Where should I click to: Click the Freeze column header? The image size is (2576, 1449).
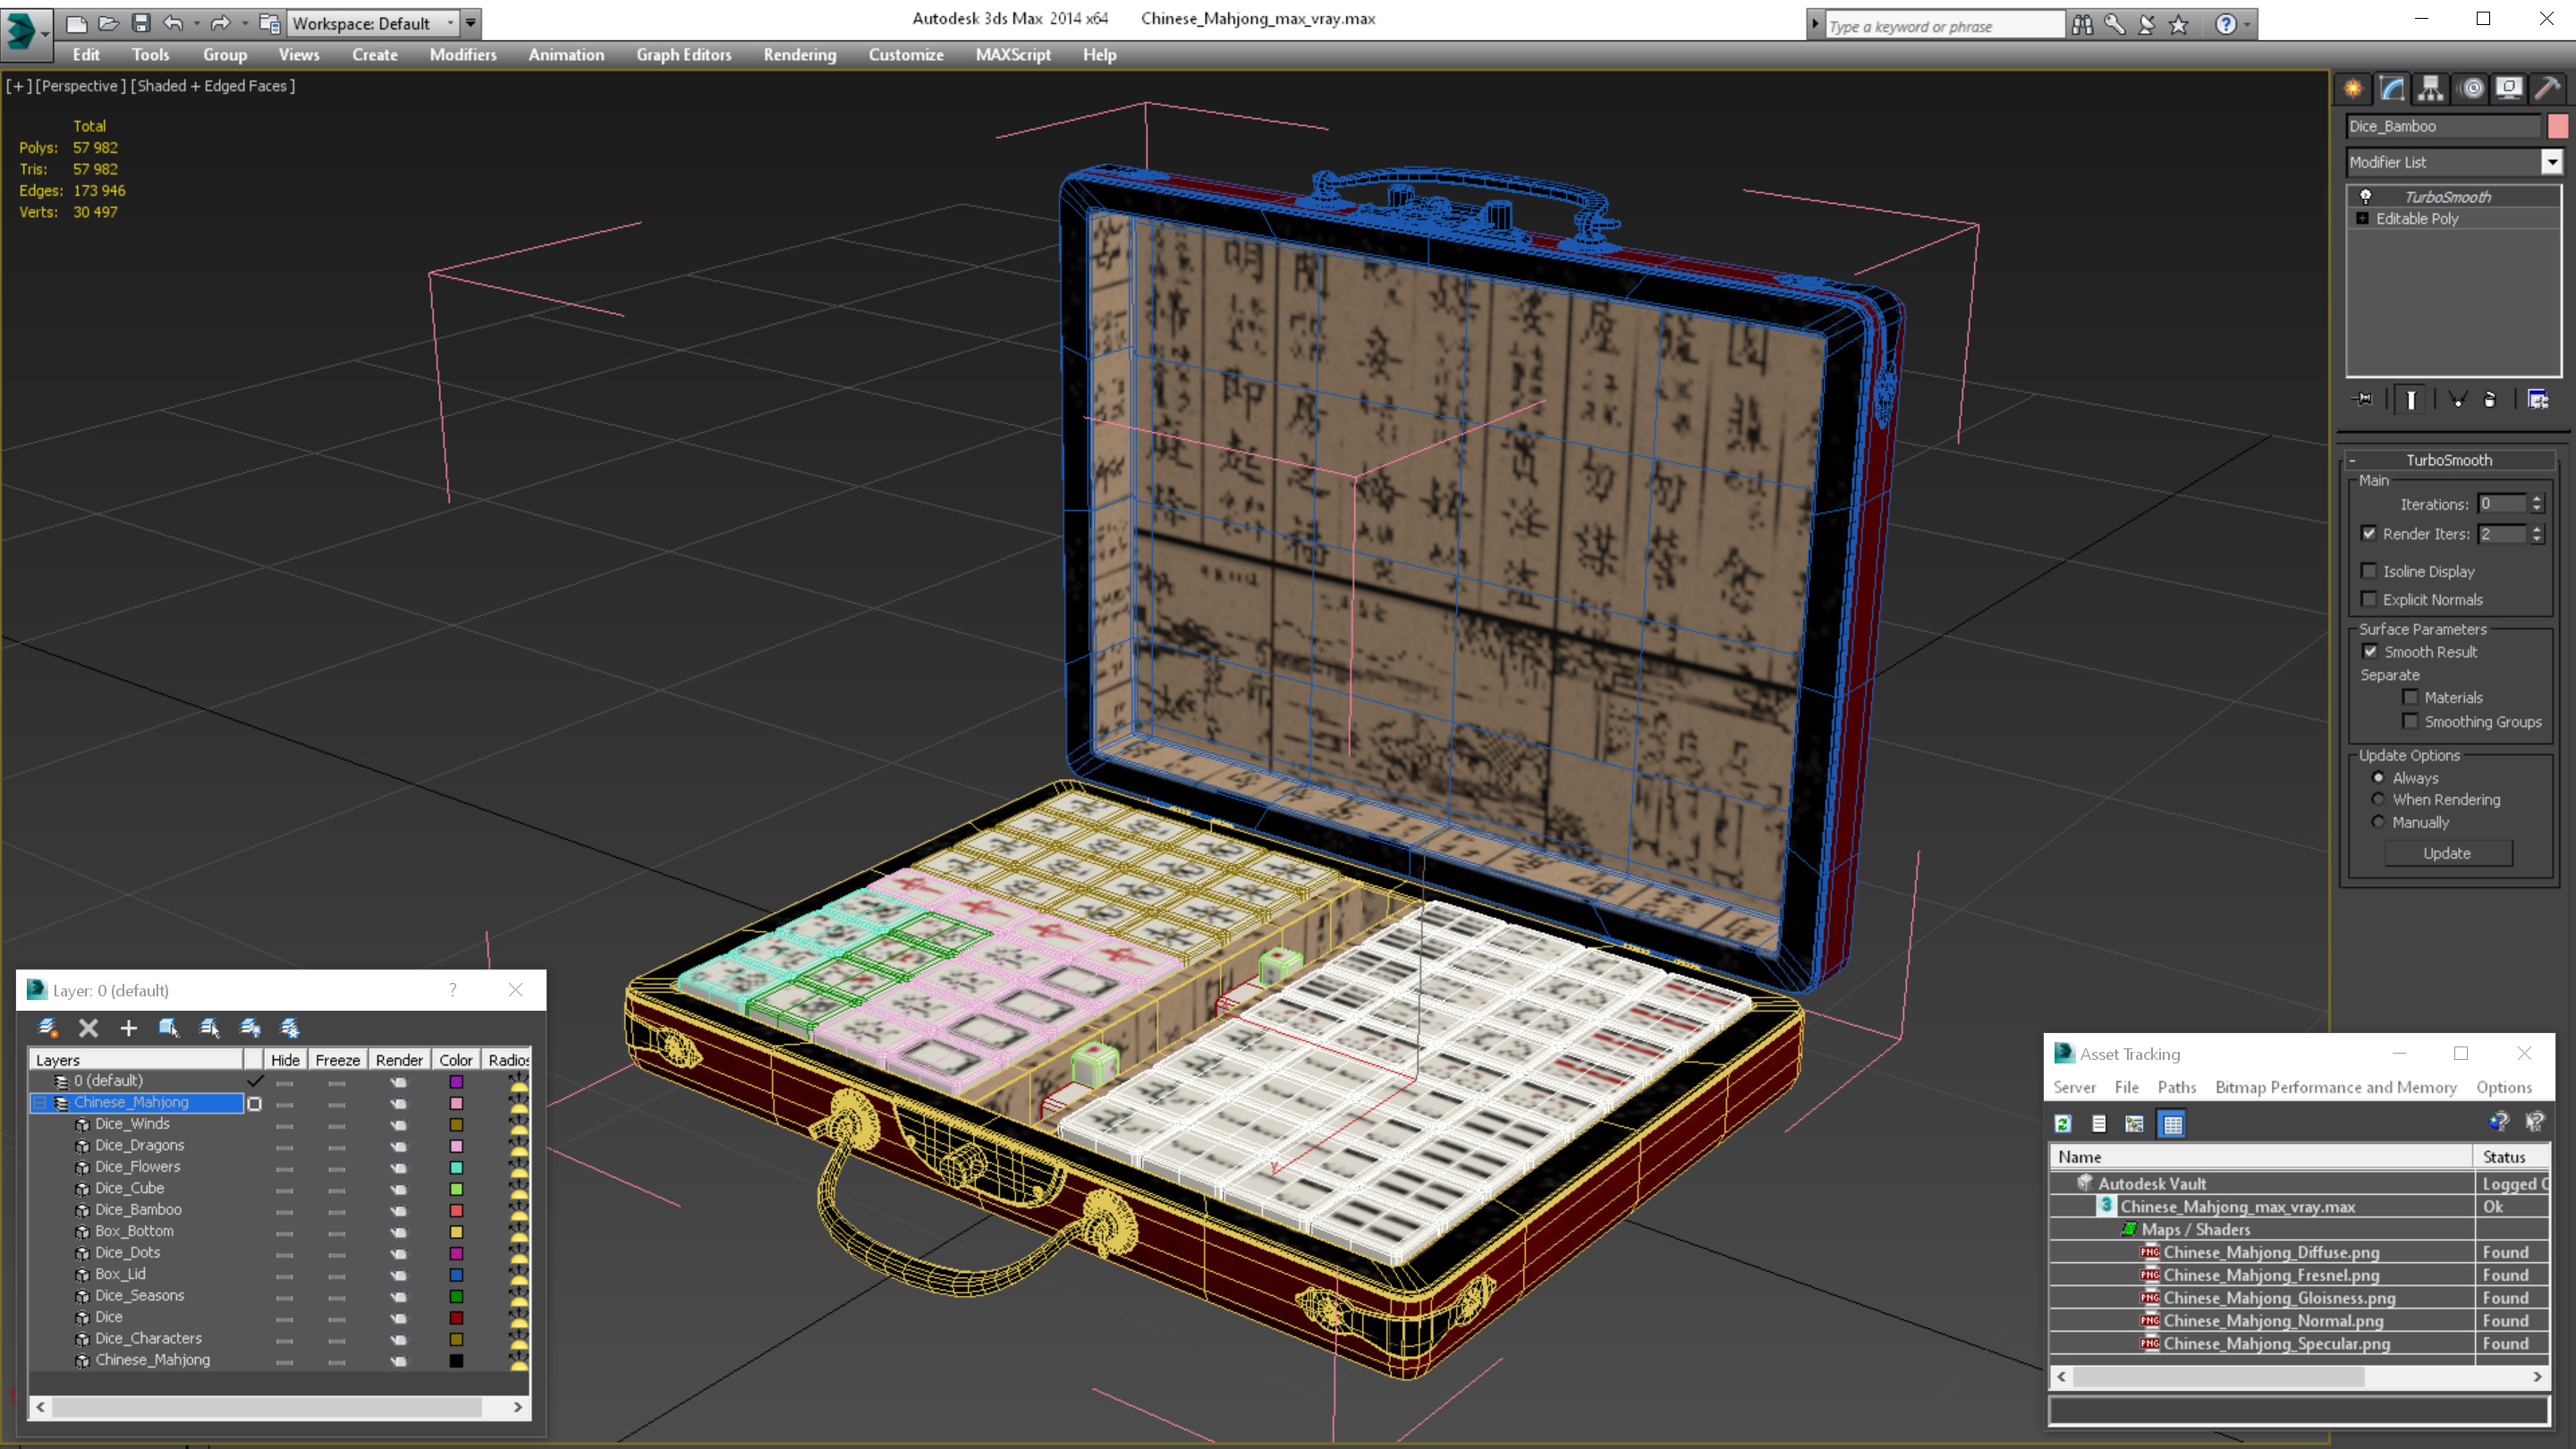tap(337, 1060)
